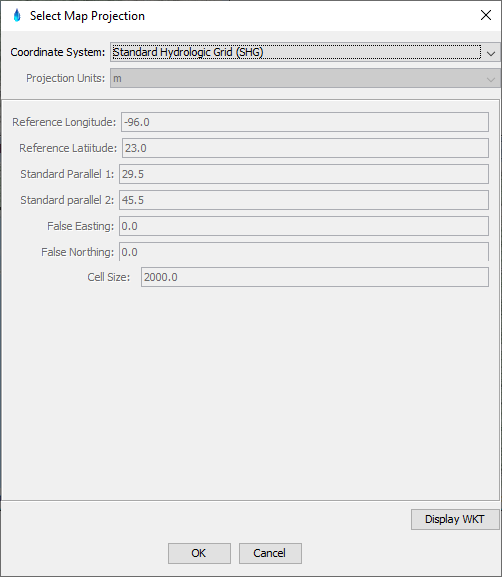
Task: Expand the Projection Units dropdown
Action: point(491,79)
